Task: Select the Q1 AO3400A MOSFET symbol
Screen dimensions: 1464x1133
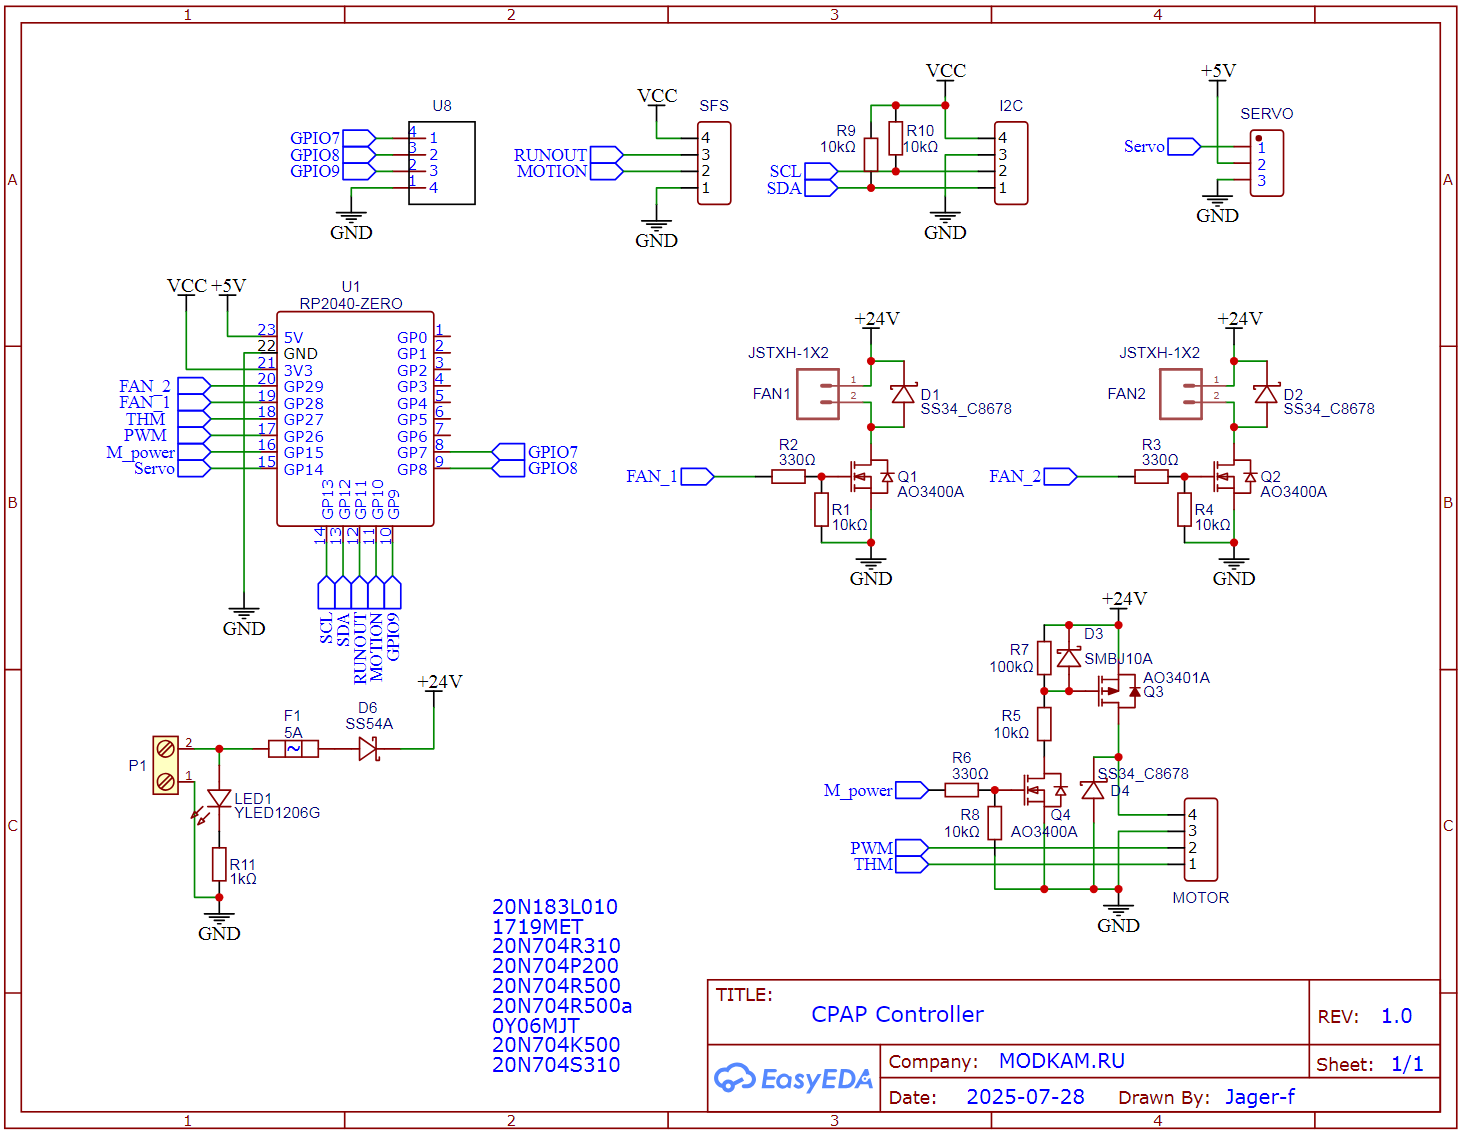Action: (868, 477)
